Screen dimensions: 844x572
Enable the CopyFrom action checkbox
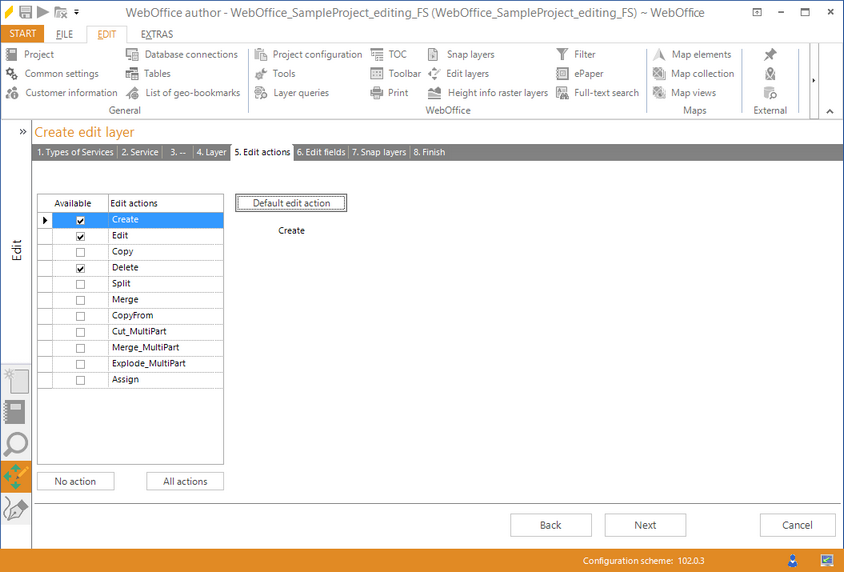80,316
